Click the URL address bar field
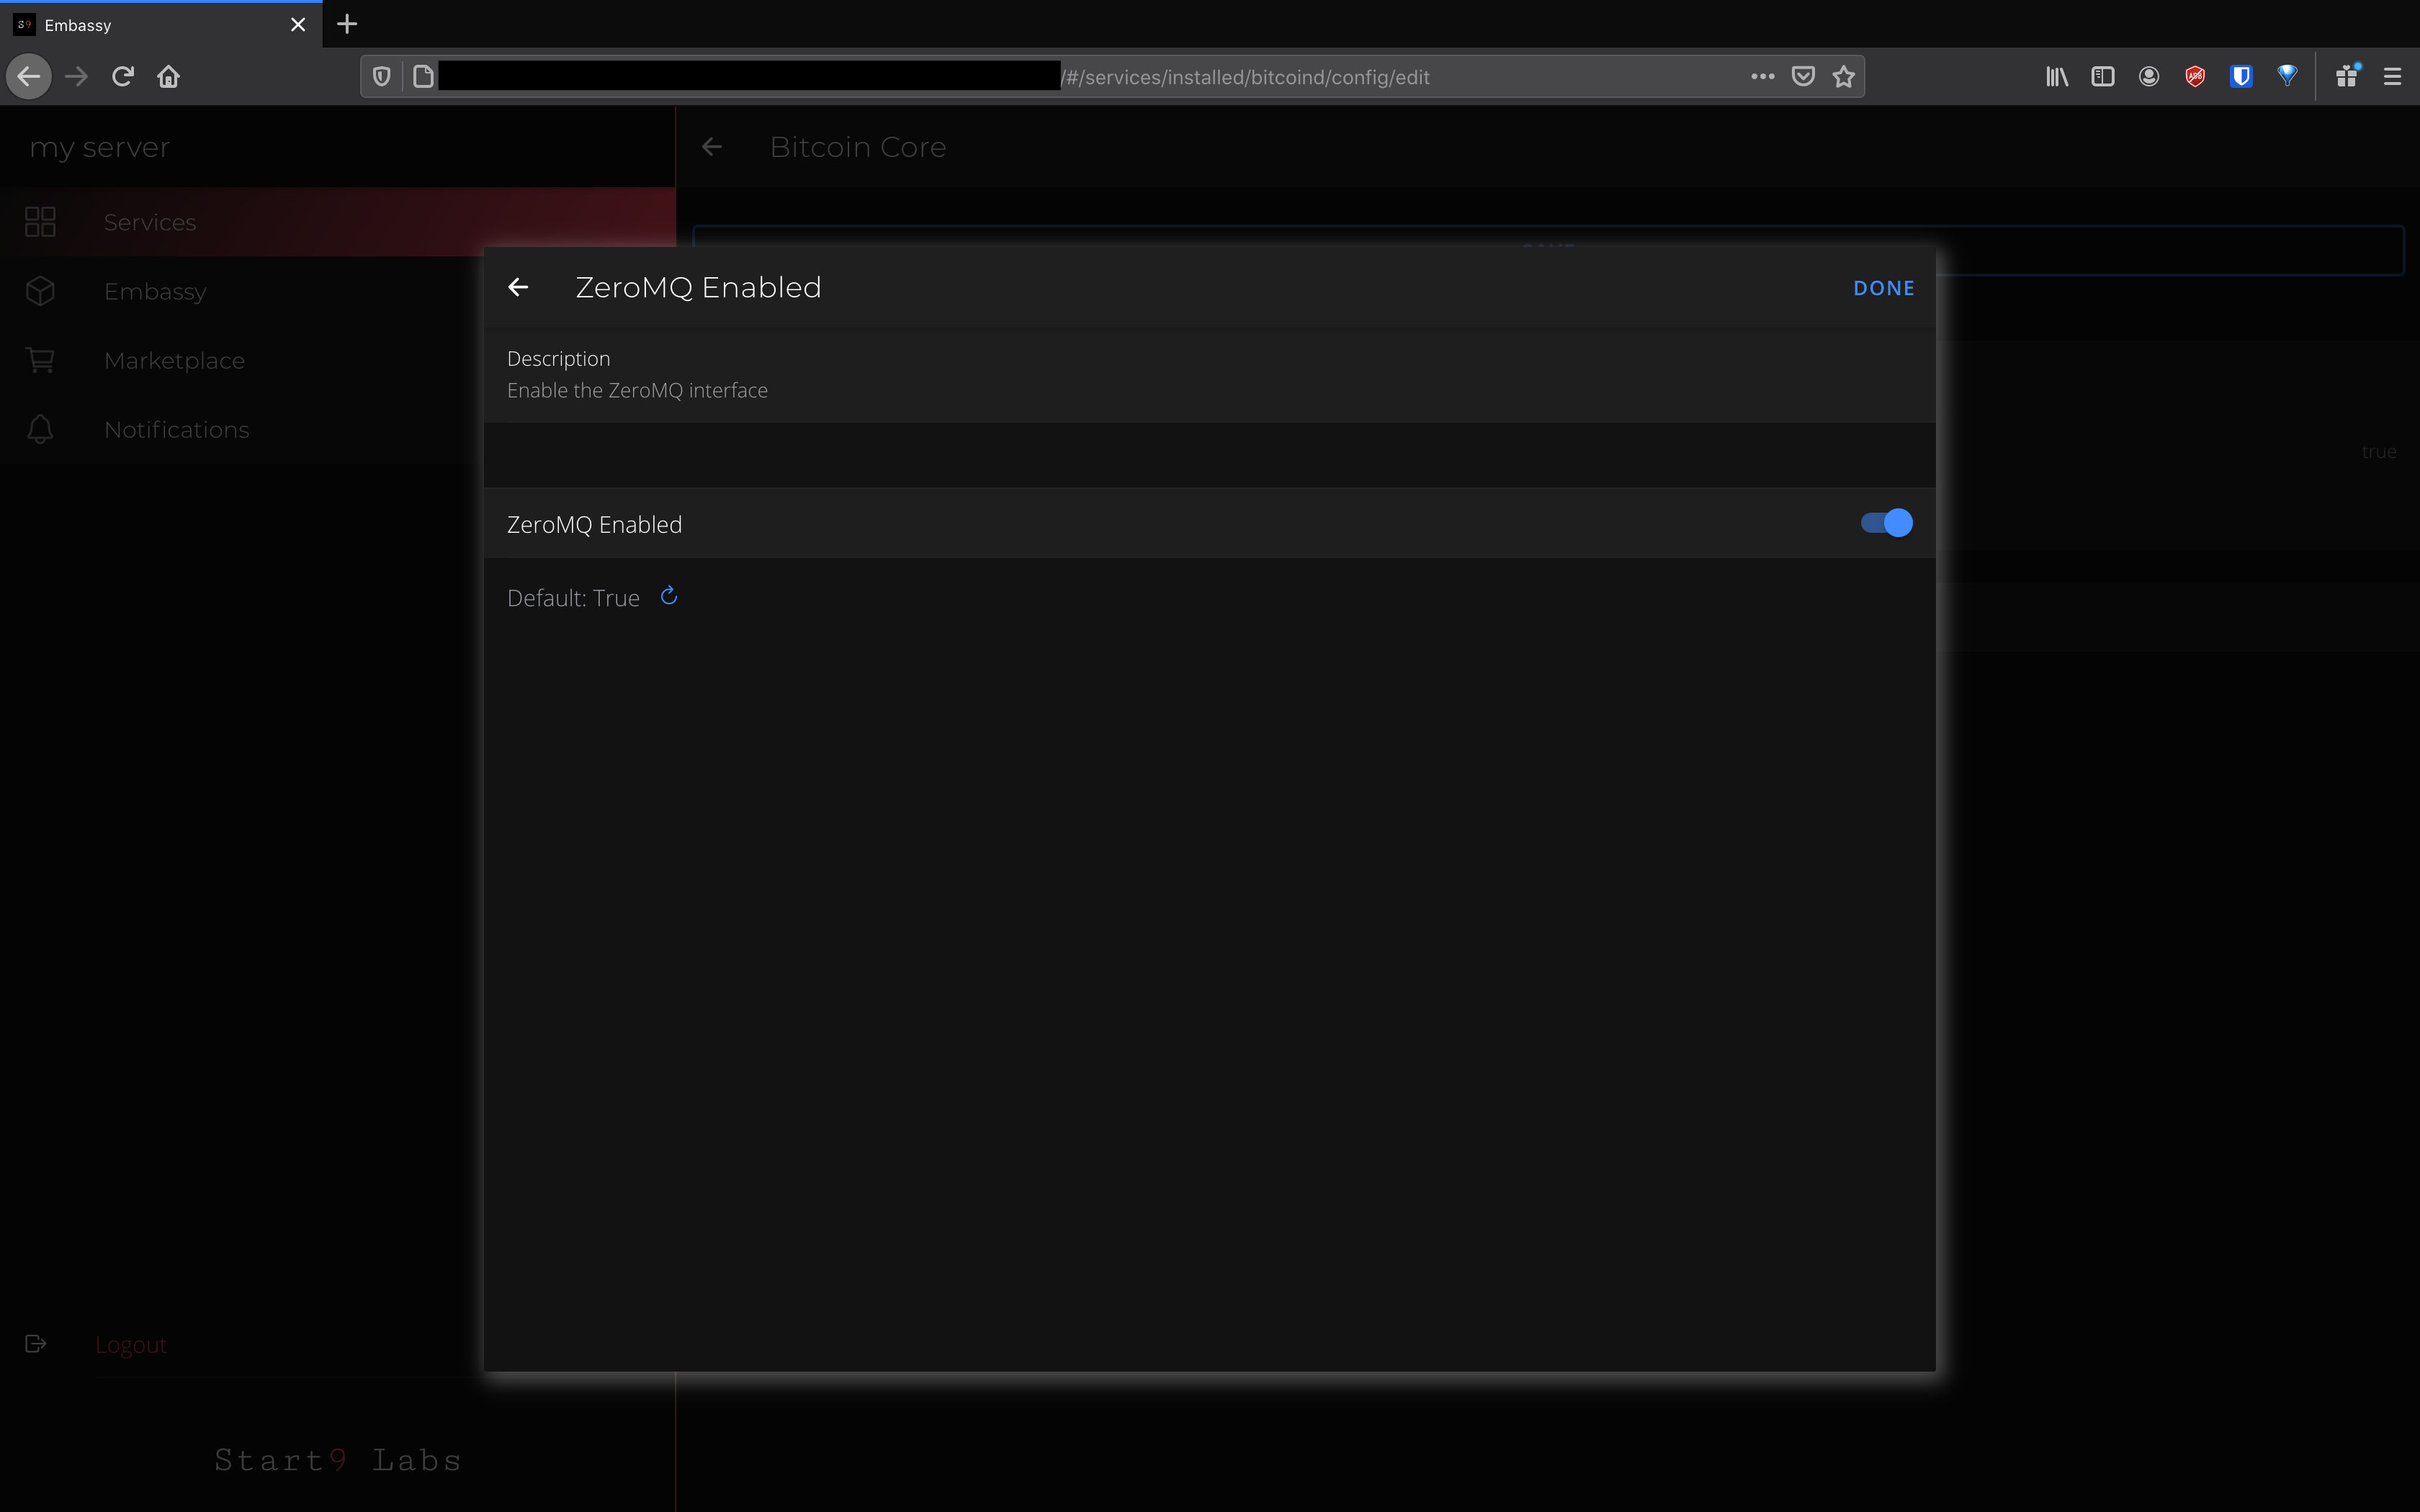This screenshot has height=1512, width=2420. pyautogui.click(x=1400, y=77)
